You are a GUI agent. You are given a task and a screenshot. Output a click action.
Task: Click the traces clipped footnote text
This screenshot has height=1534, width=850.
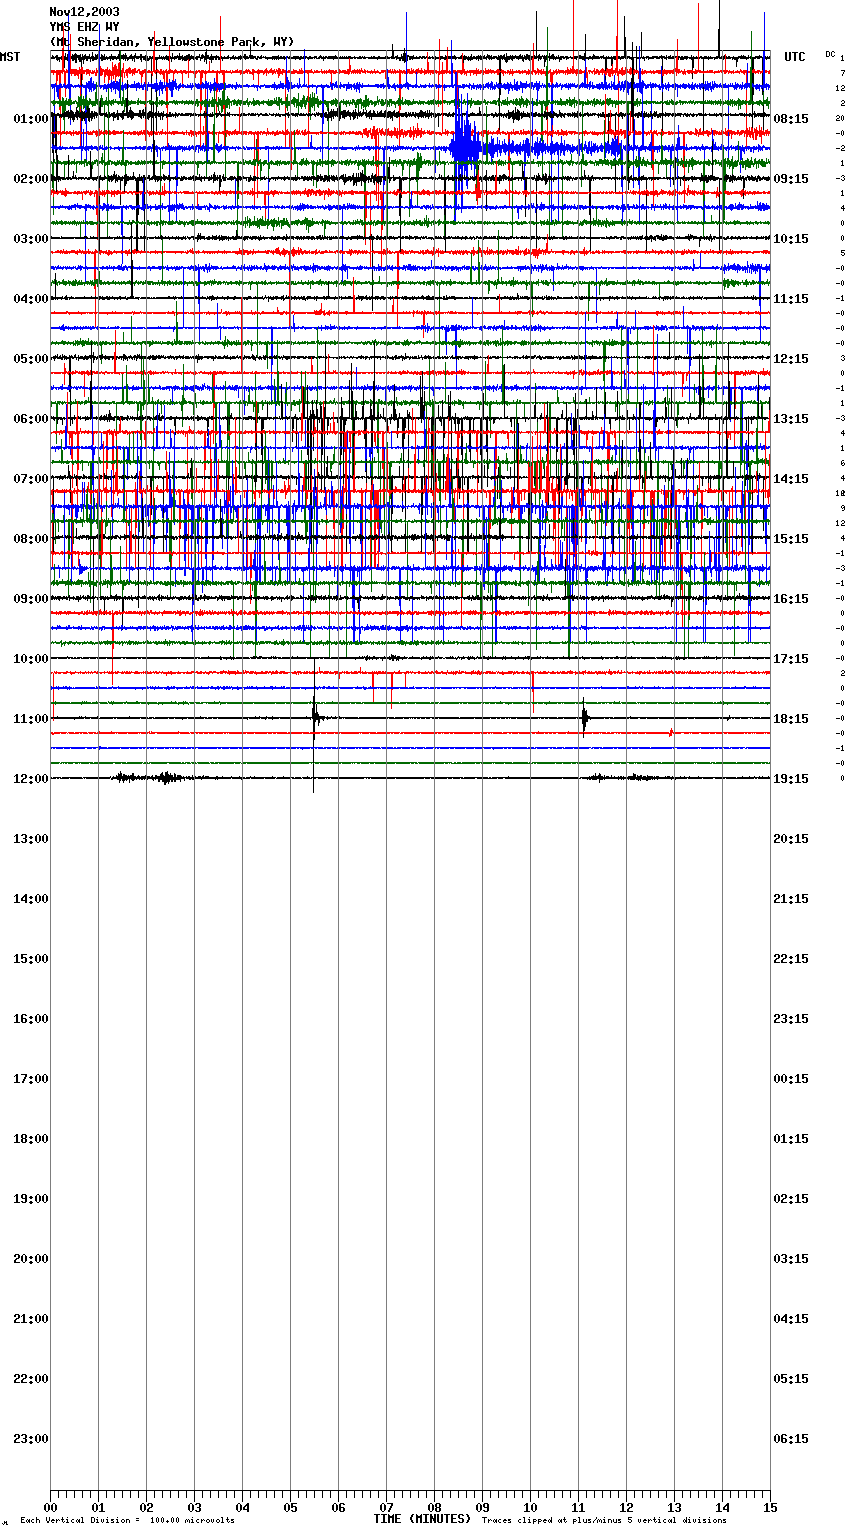pos(604,1521)
